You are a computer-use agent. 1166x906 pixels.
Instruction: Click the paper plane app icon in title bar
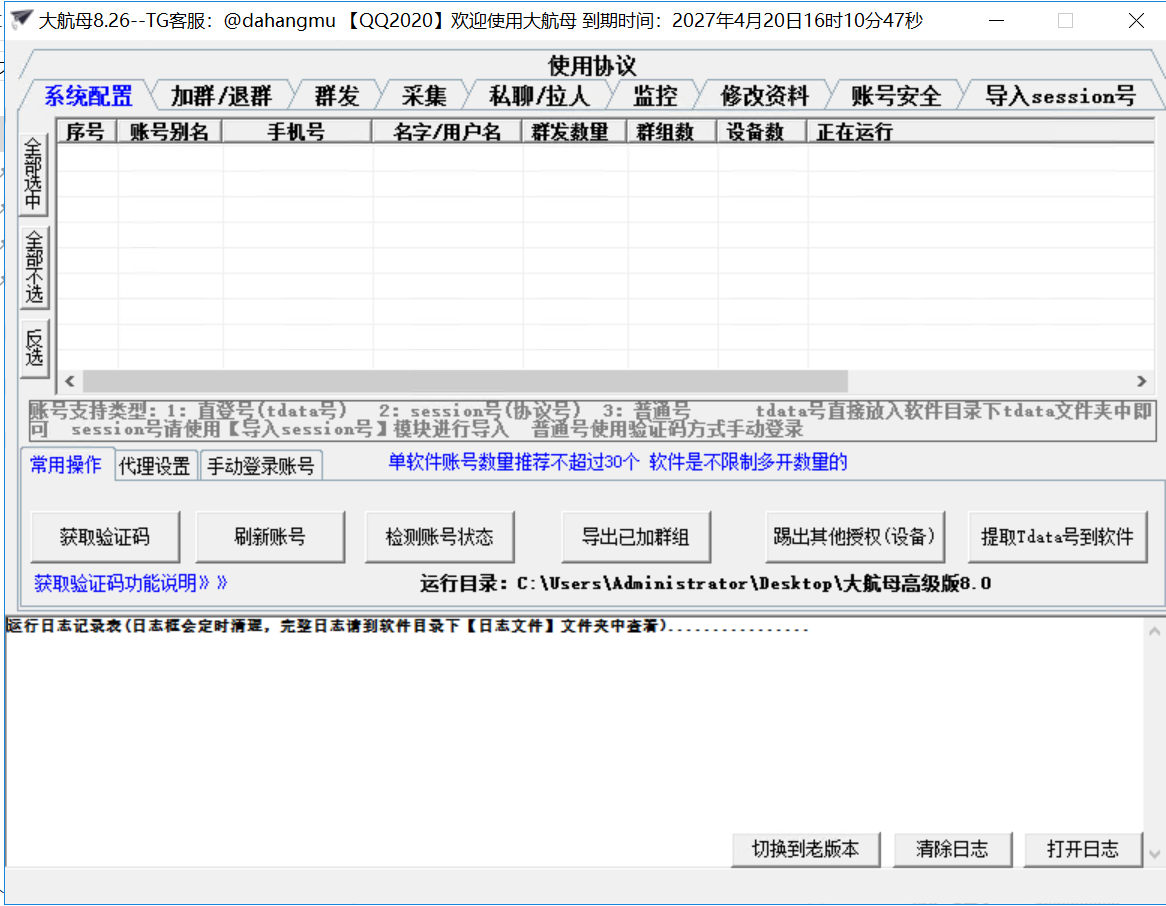point(20,19)
